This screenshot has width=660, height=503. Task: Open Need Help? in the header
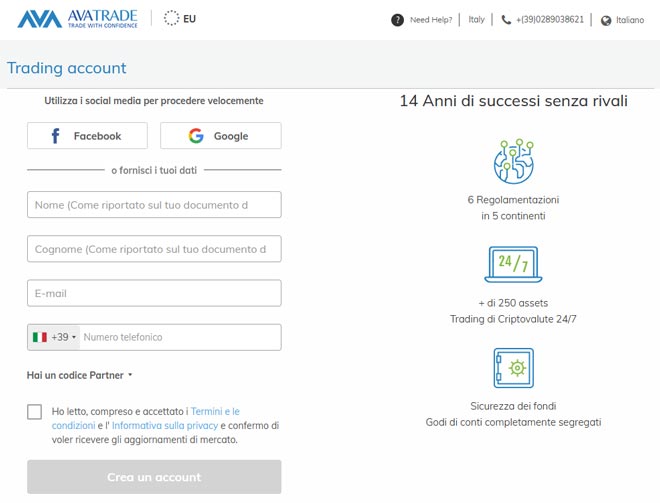[430, 20]
